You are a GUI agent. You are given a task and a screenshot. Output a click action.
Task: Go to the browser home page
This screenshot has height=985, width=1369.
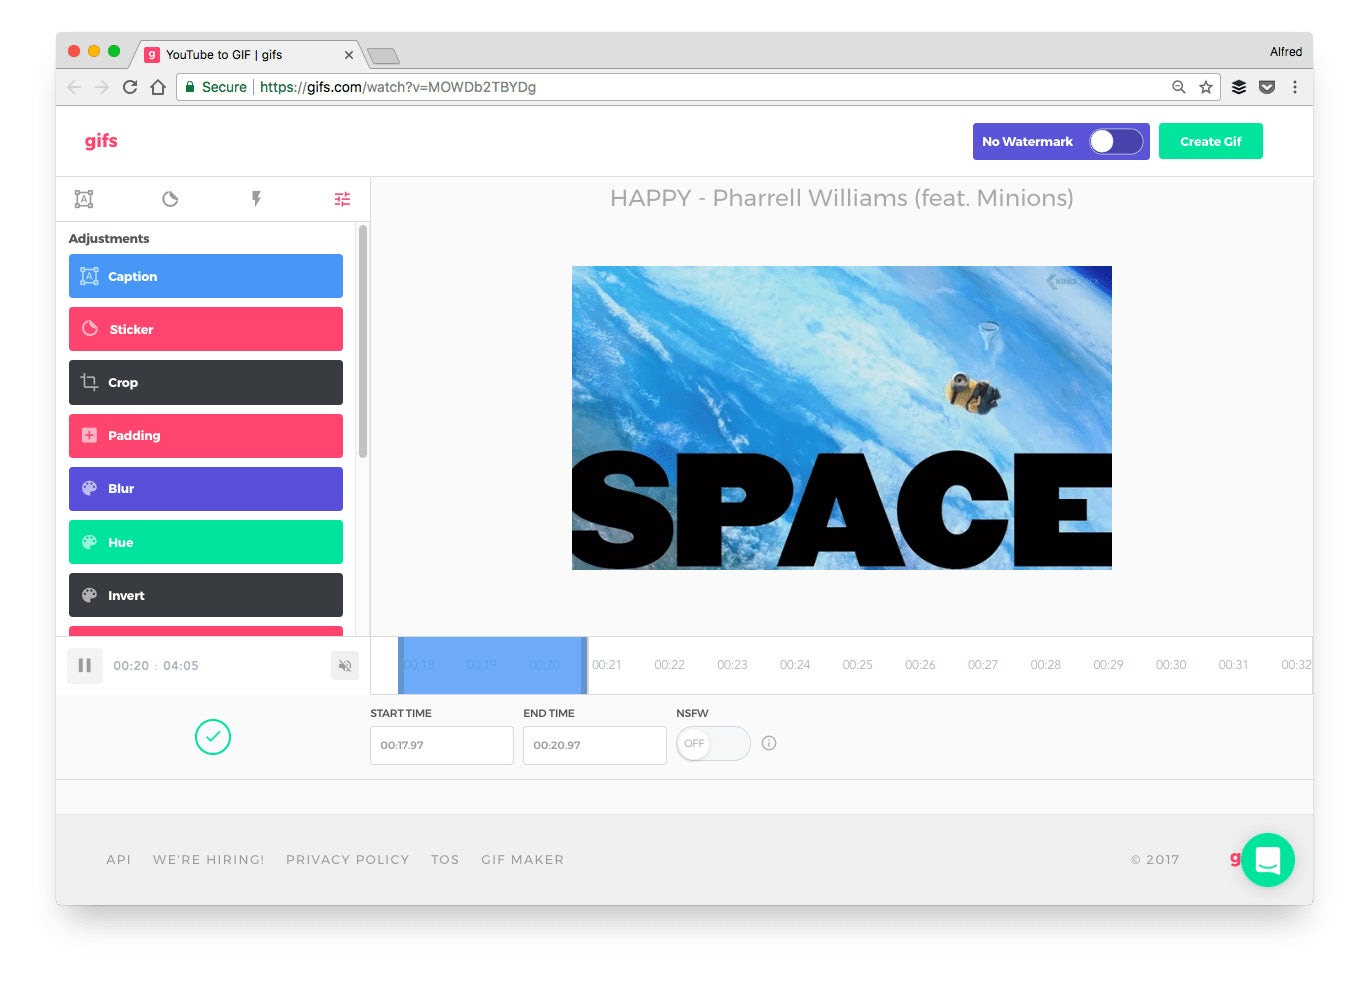pos(158,87)
